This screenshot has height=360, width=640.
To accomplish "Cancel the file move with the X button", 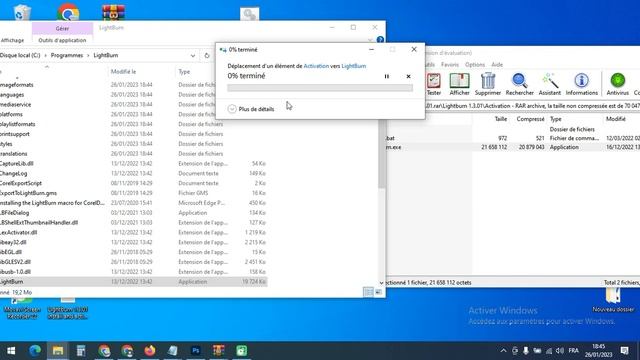I will point(408,76).
